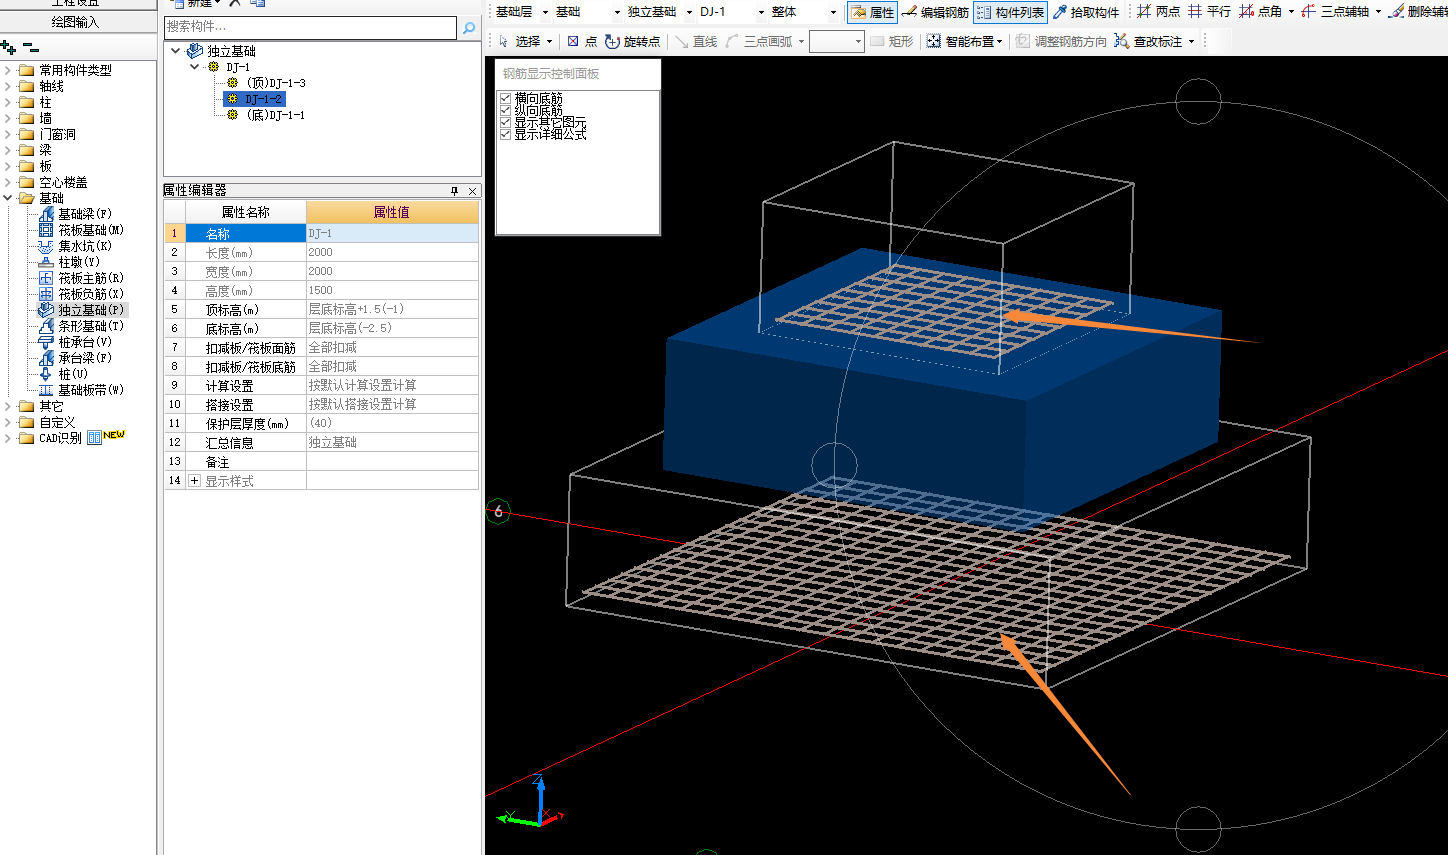Choose 两点 two-point axis tool
This screenshot has width=1448, height=855.
1158,12
